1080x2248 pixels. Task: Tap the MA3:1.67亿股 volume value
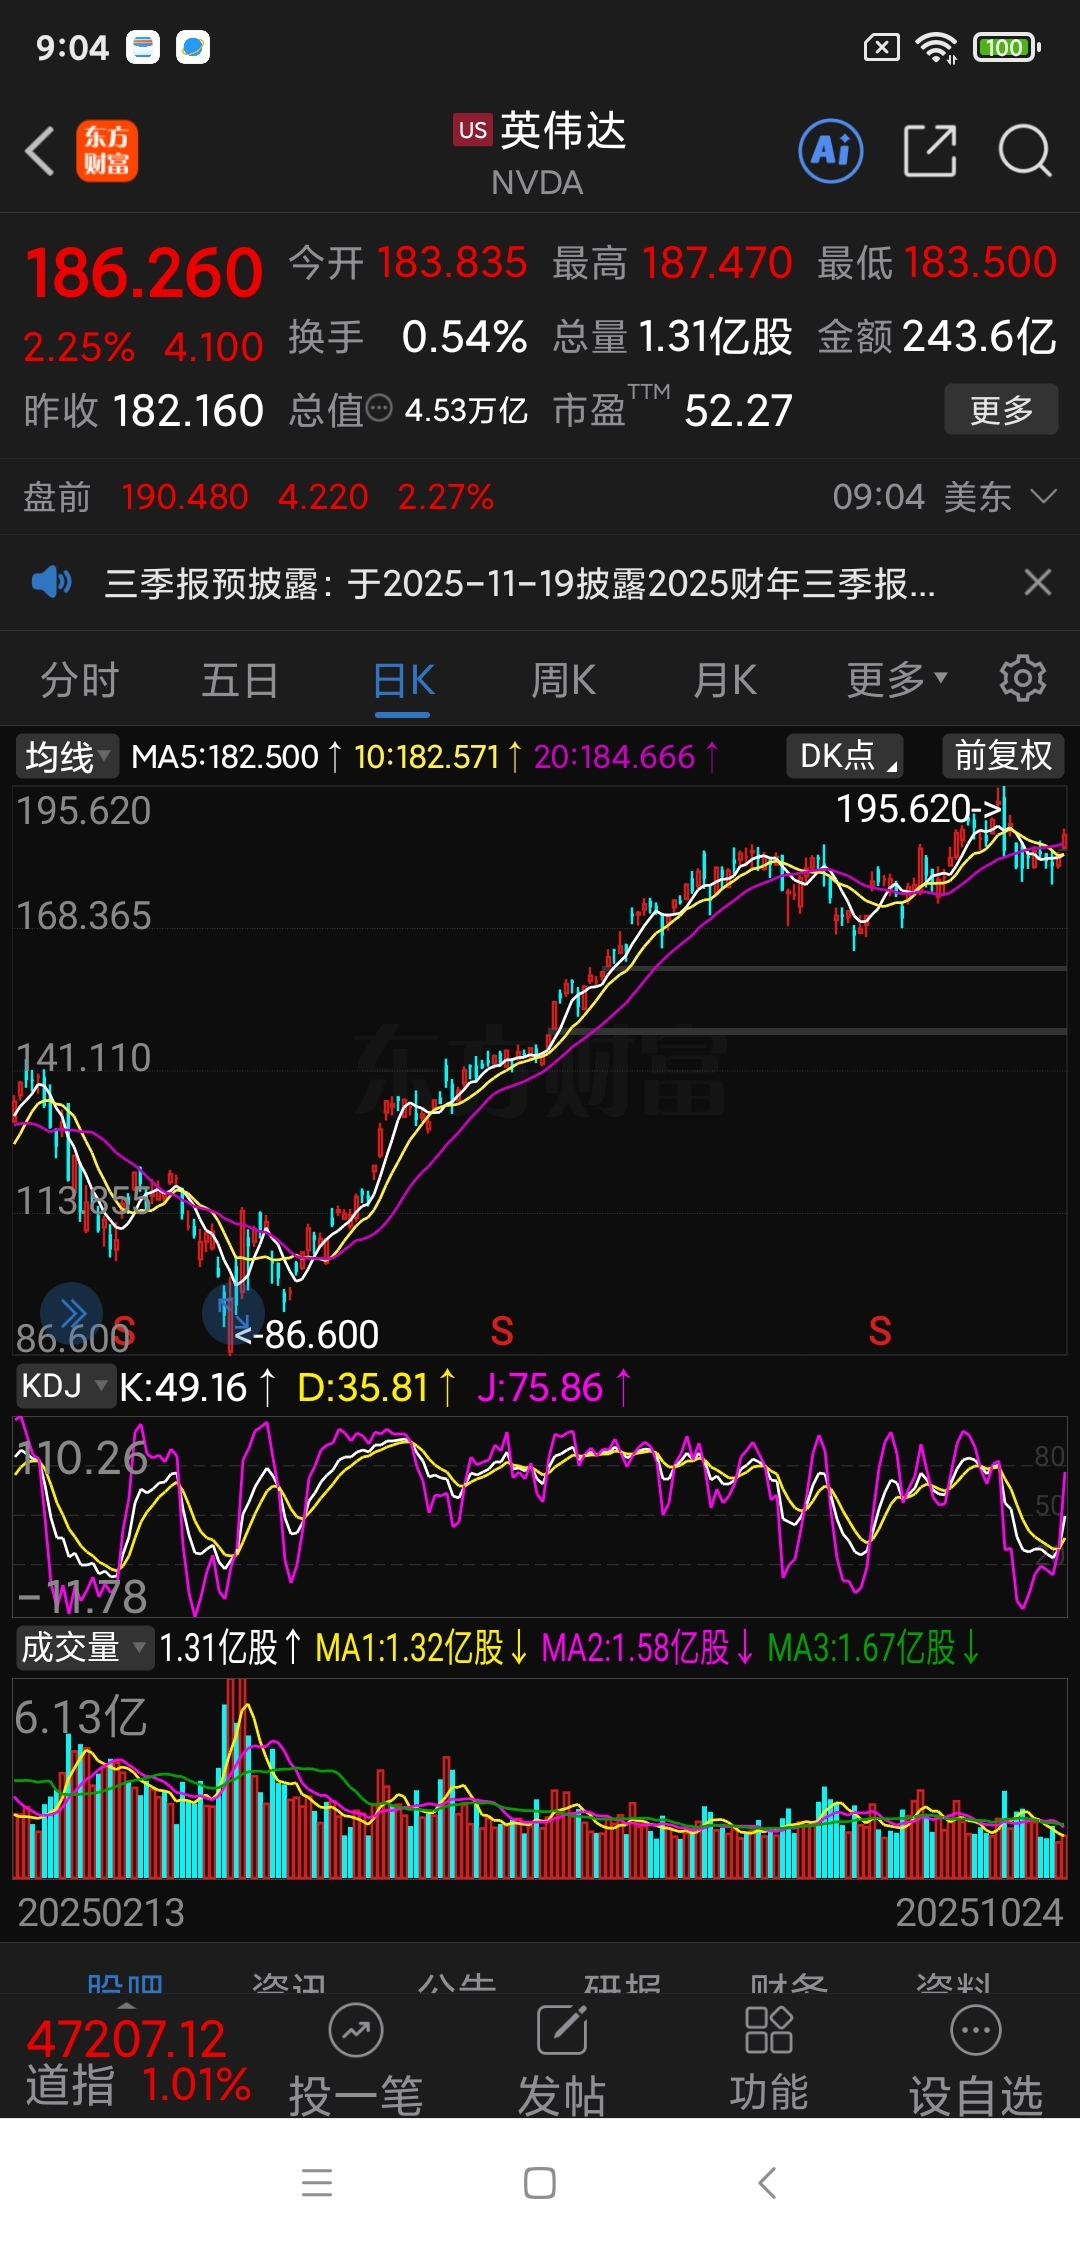tap(874, 1648)
